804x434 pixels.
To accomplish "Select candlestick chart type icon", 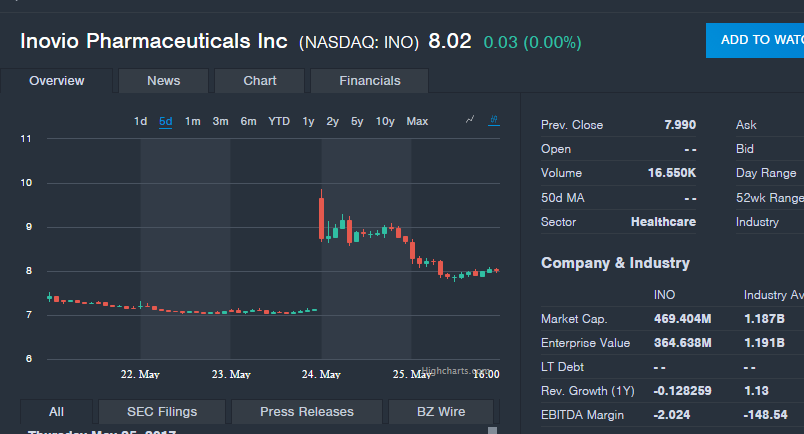I will [494, 120].
